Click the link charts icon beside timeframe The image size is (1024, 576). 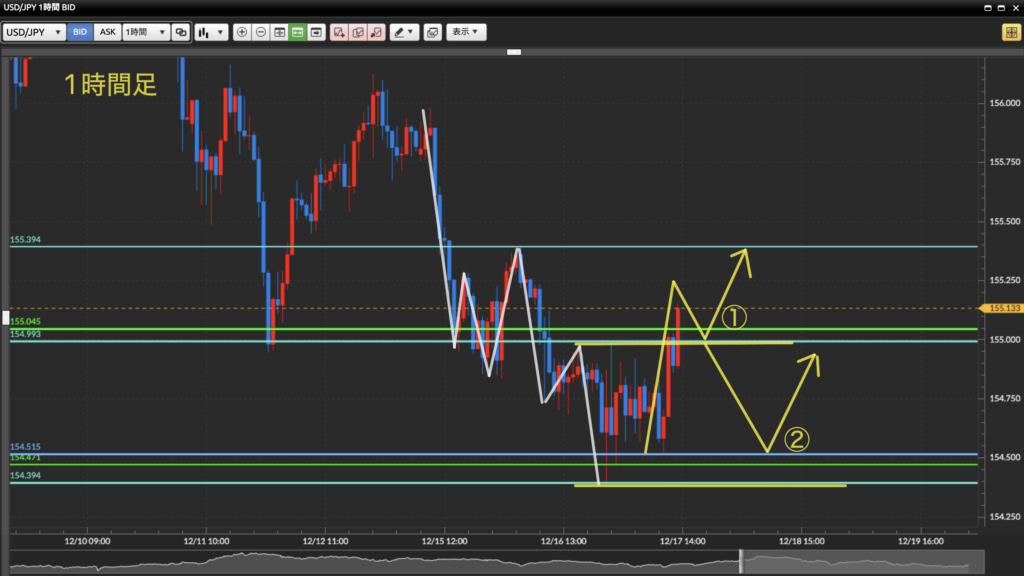point(181,32)
